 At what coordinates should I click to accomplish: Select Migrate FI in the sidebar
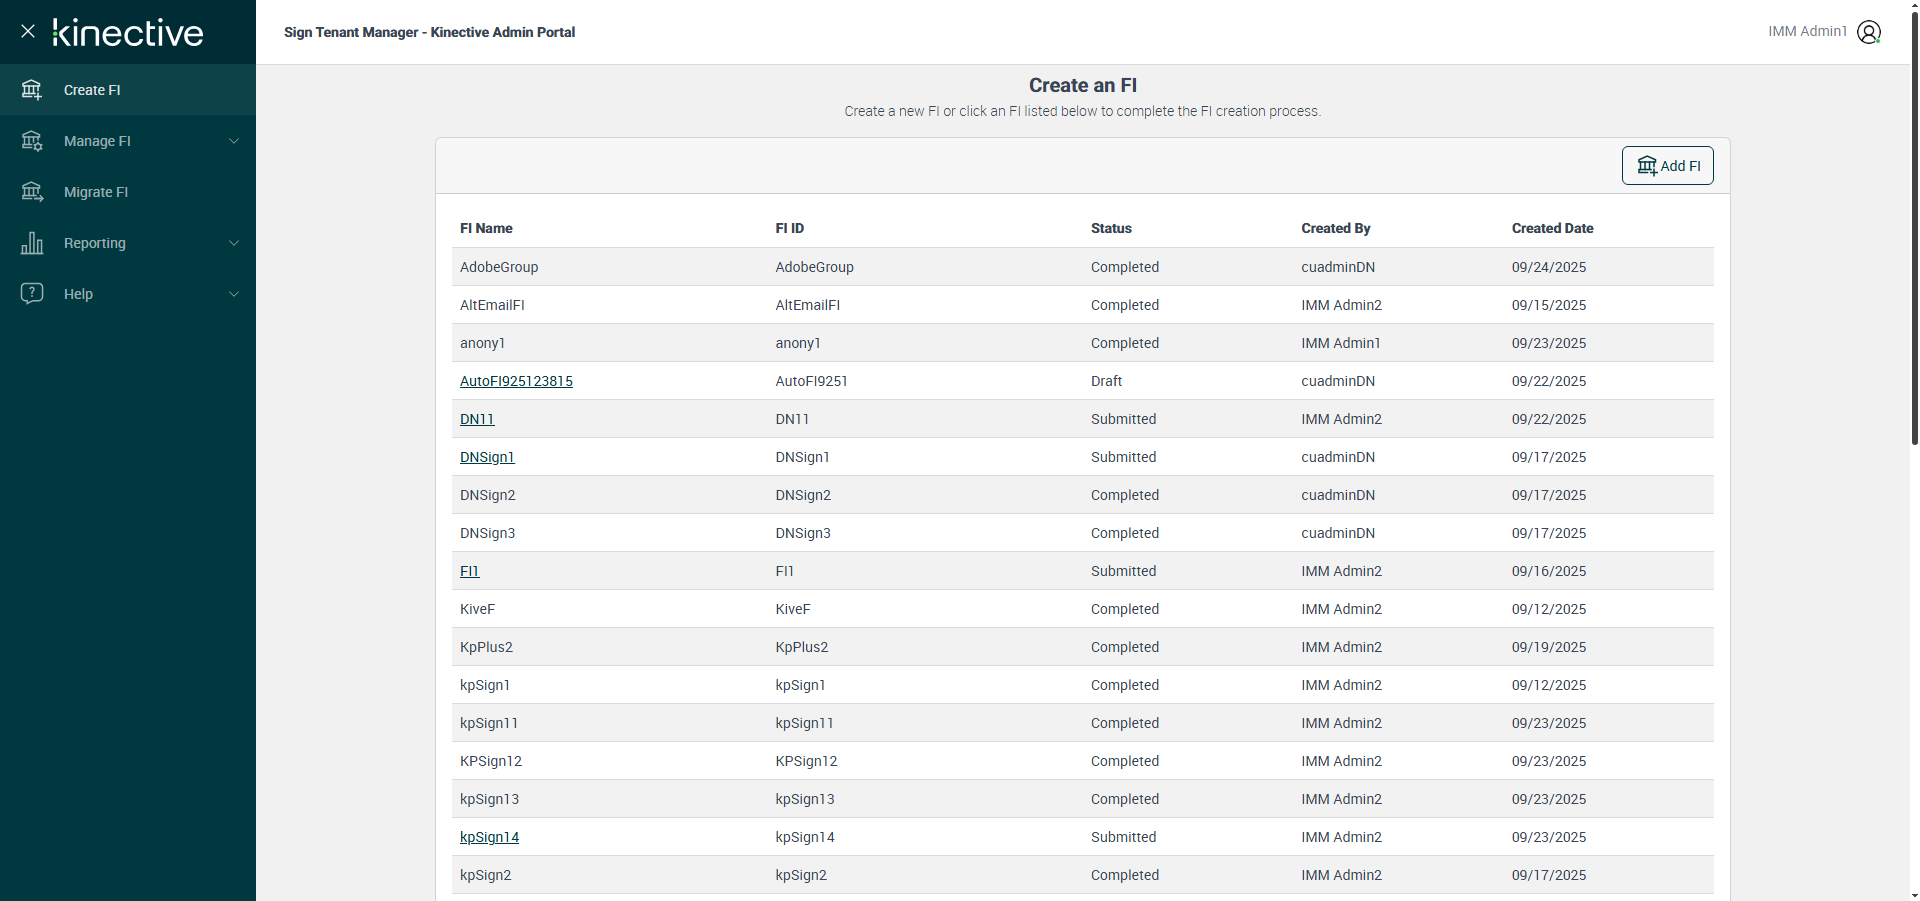coord(96,192)
